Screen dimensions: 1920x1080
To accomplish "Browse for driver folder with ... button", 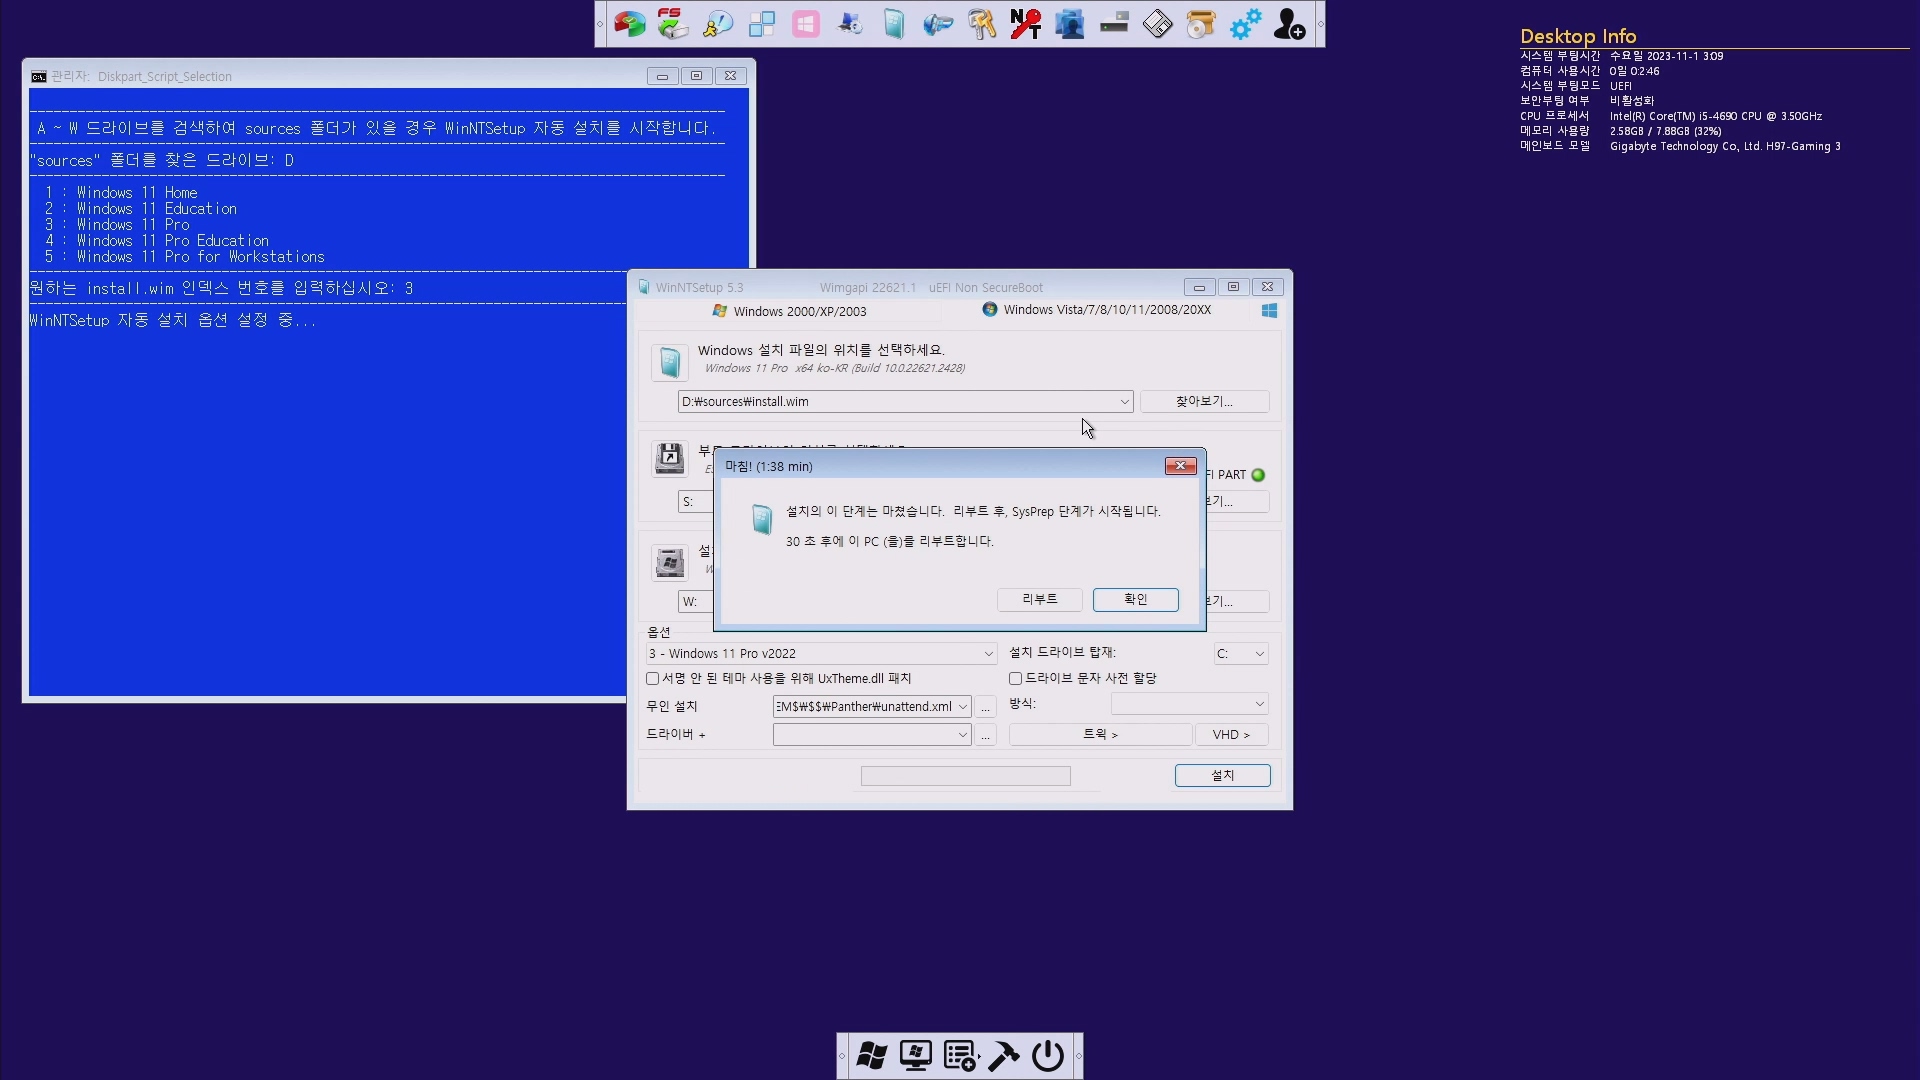I will pyautogui.click(x=985, y=735).
